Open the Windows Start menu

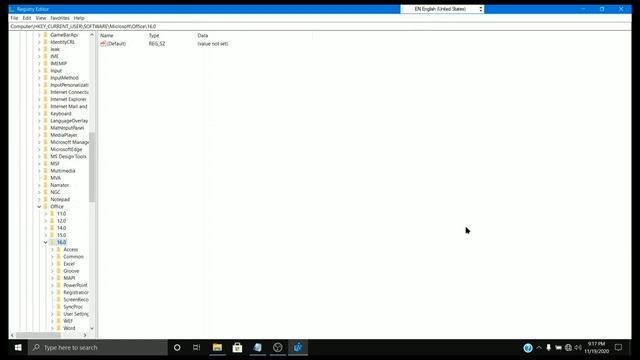[18, 348]
